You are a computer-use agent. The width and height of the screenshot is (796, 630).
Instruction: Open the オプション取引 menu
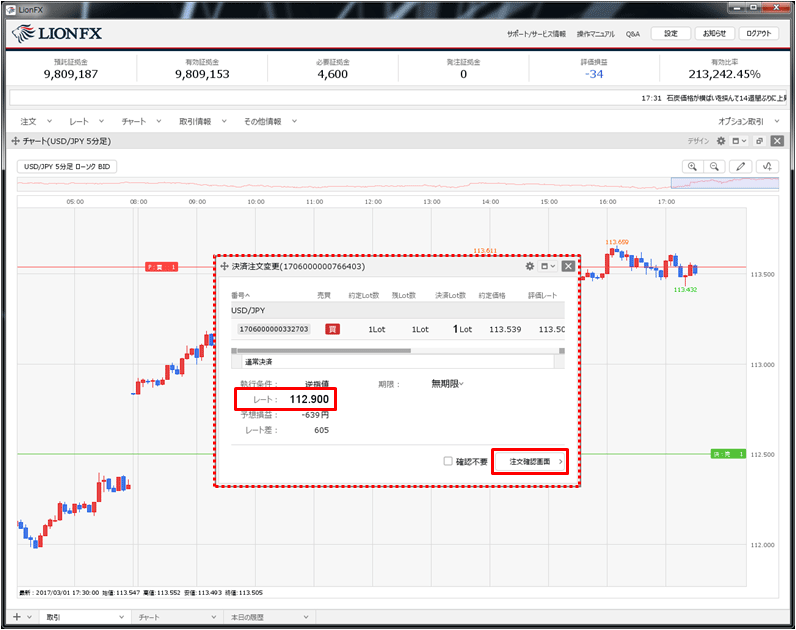coord(748,121)
